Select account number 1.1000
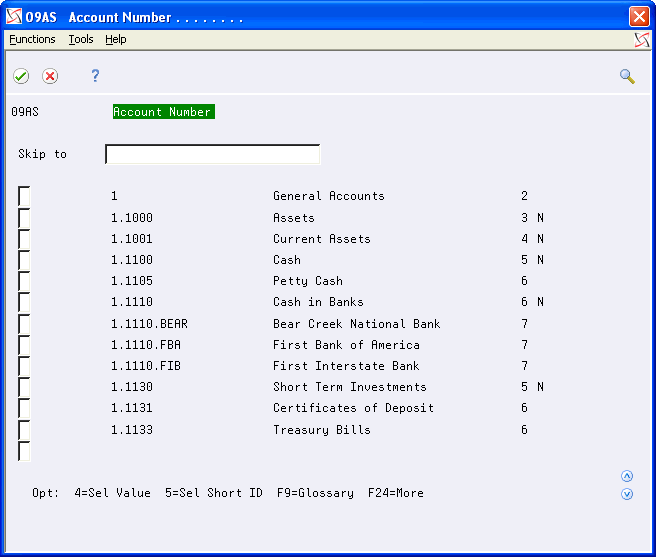 [x=132, y=218]
